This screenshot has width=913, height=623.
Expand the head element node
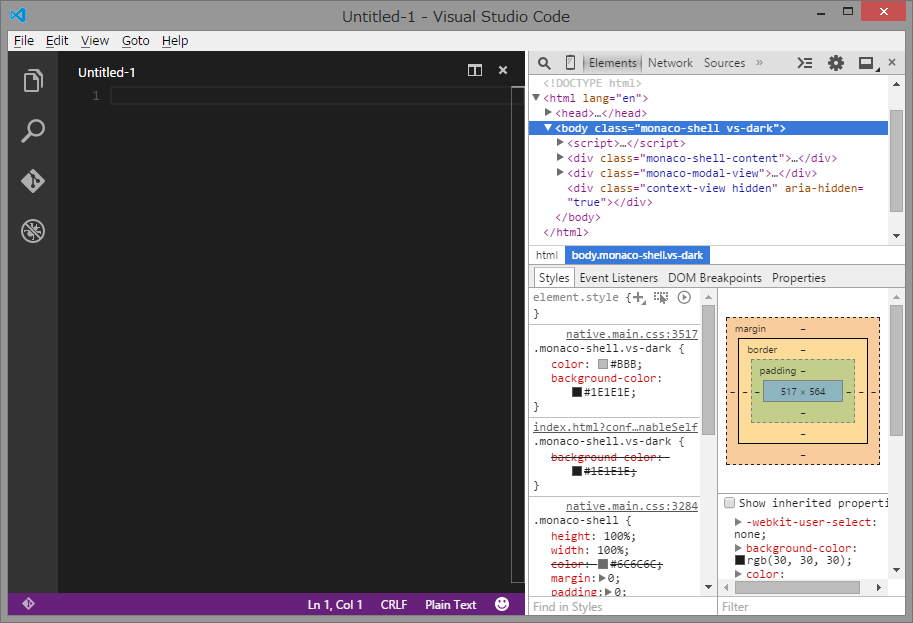(550, 113)
